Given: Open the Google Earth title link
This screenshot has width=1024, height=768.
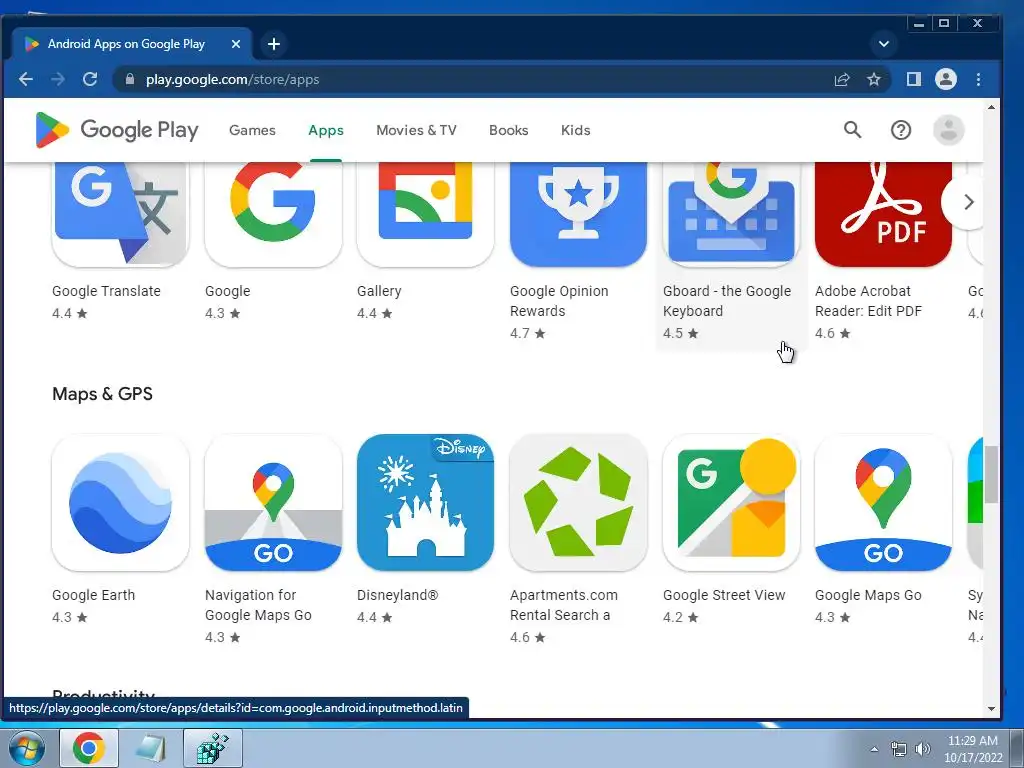Looking at the screenshot, I should [x=93, y=595].
